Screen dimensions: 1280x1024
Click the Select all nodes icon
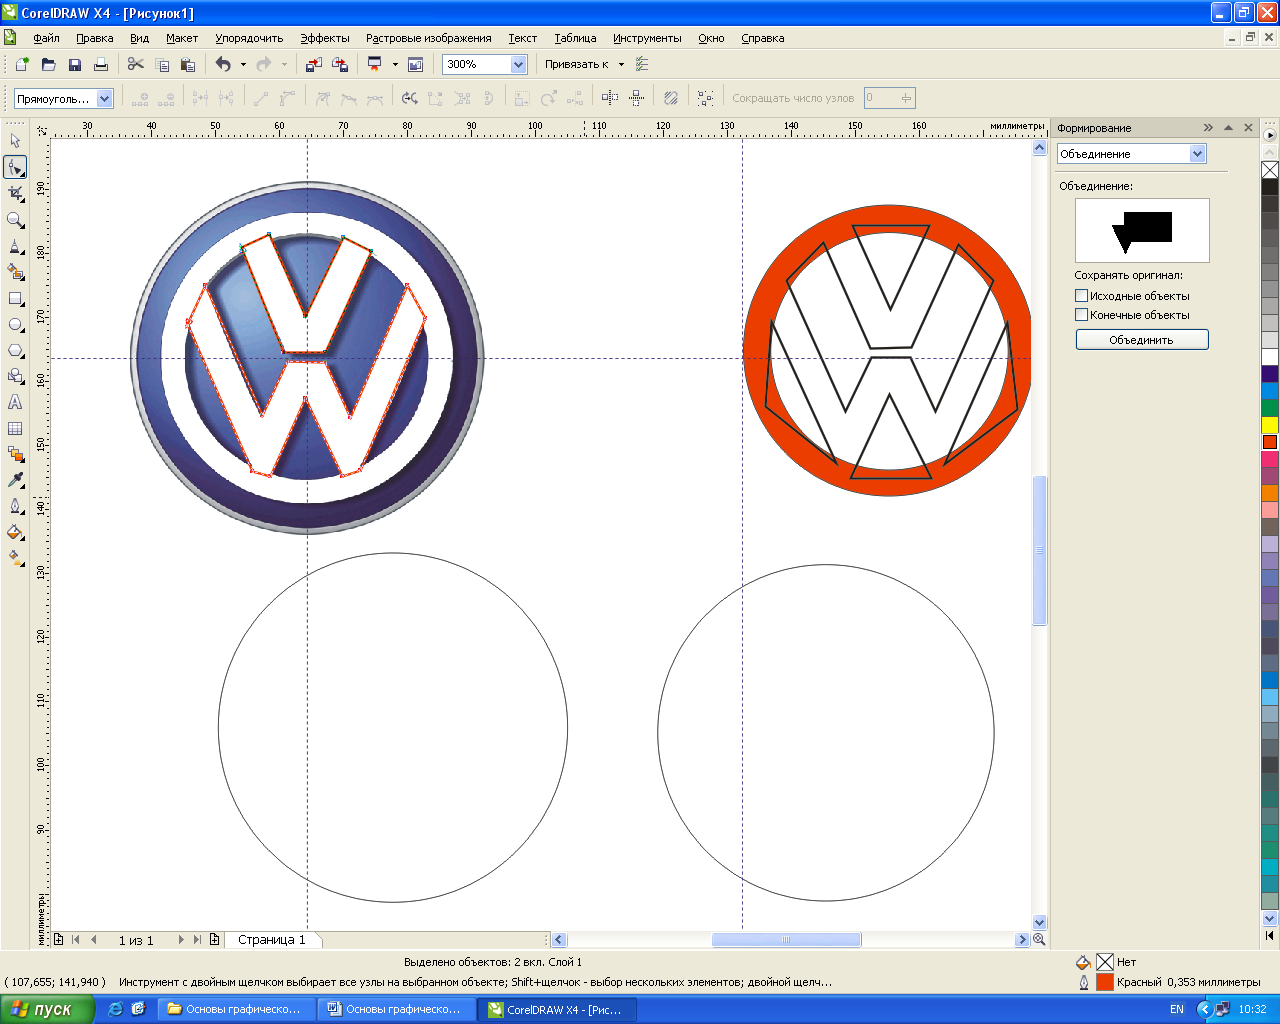706,98
